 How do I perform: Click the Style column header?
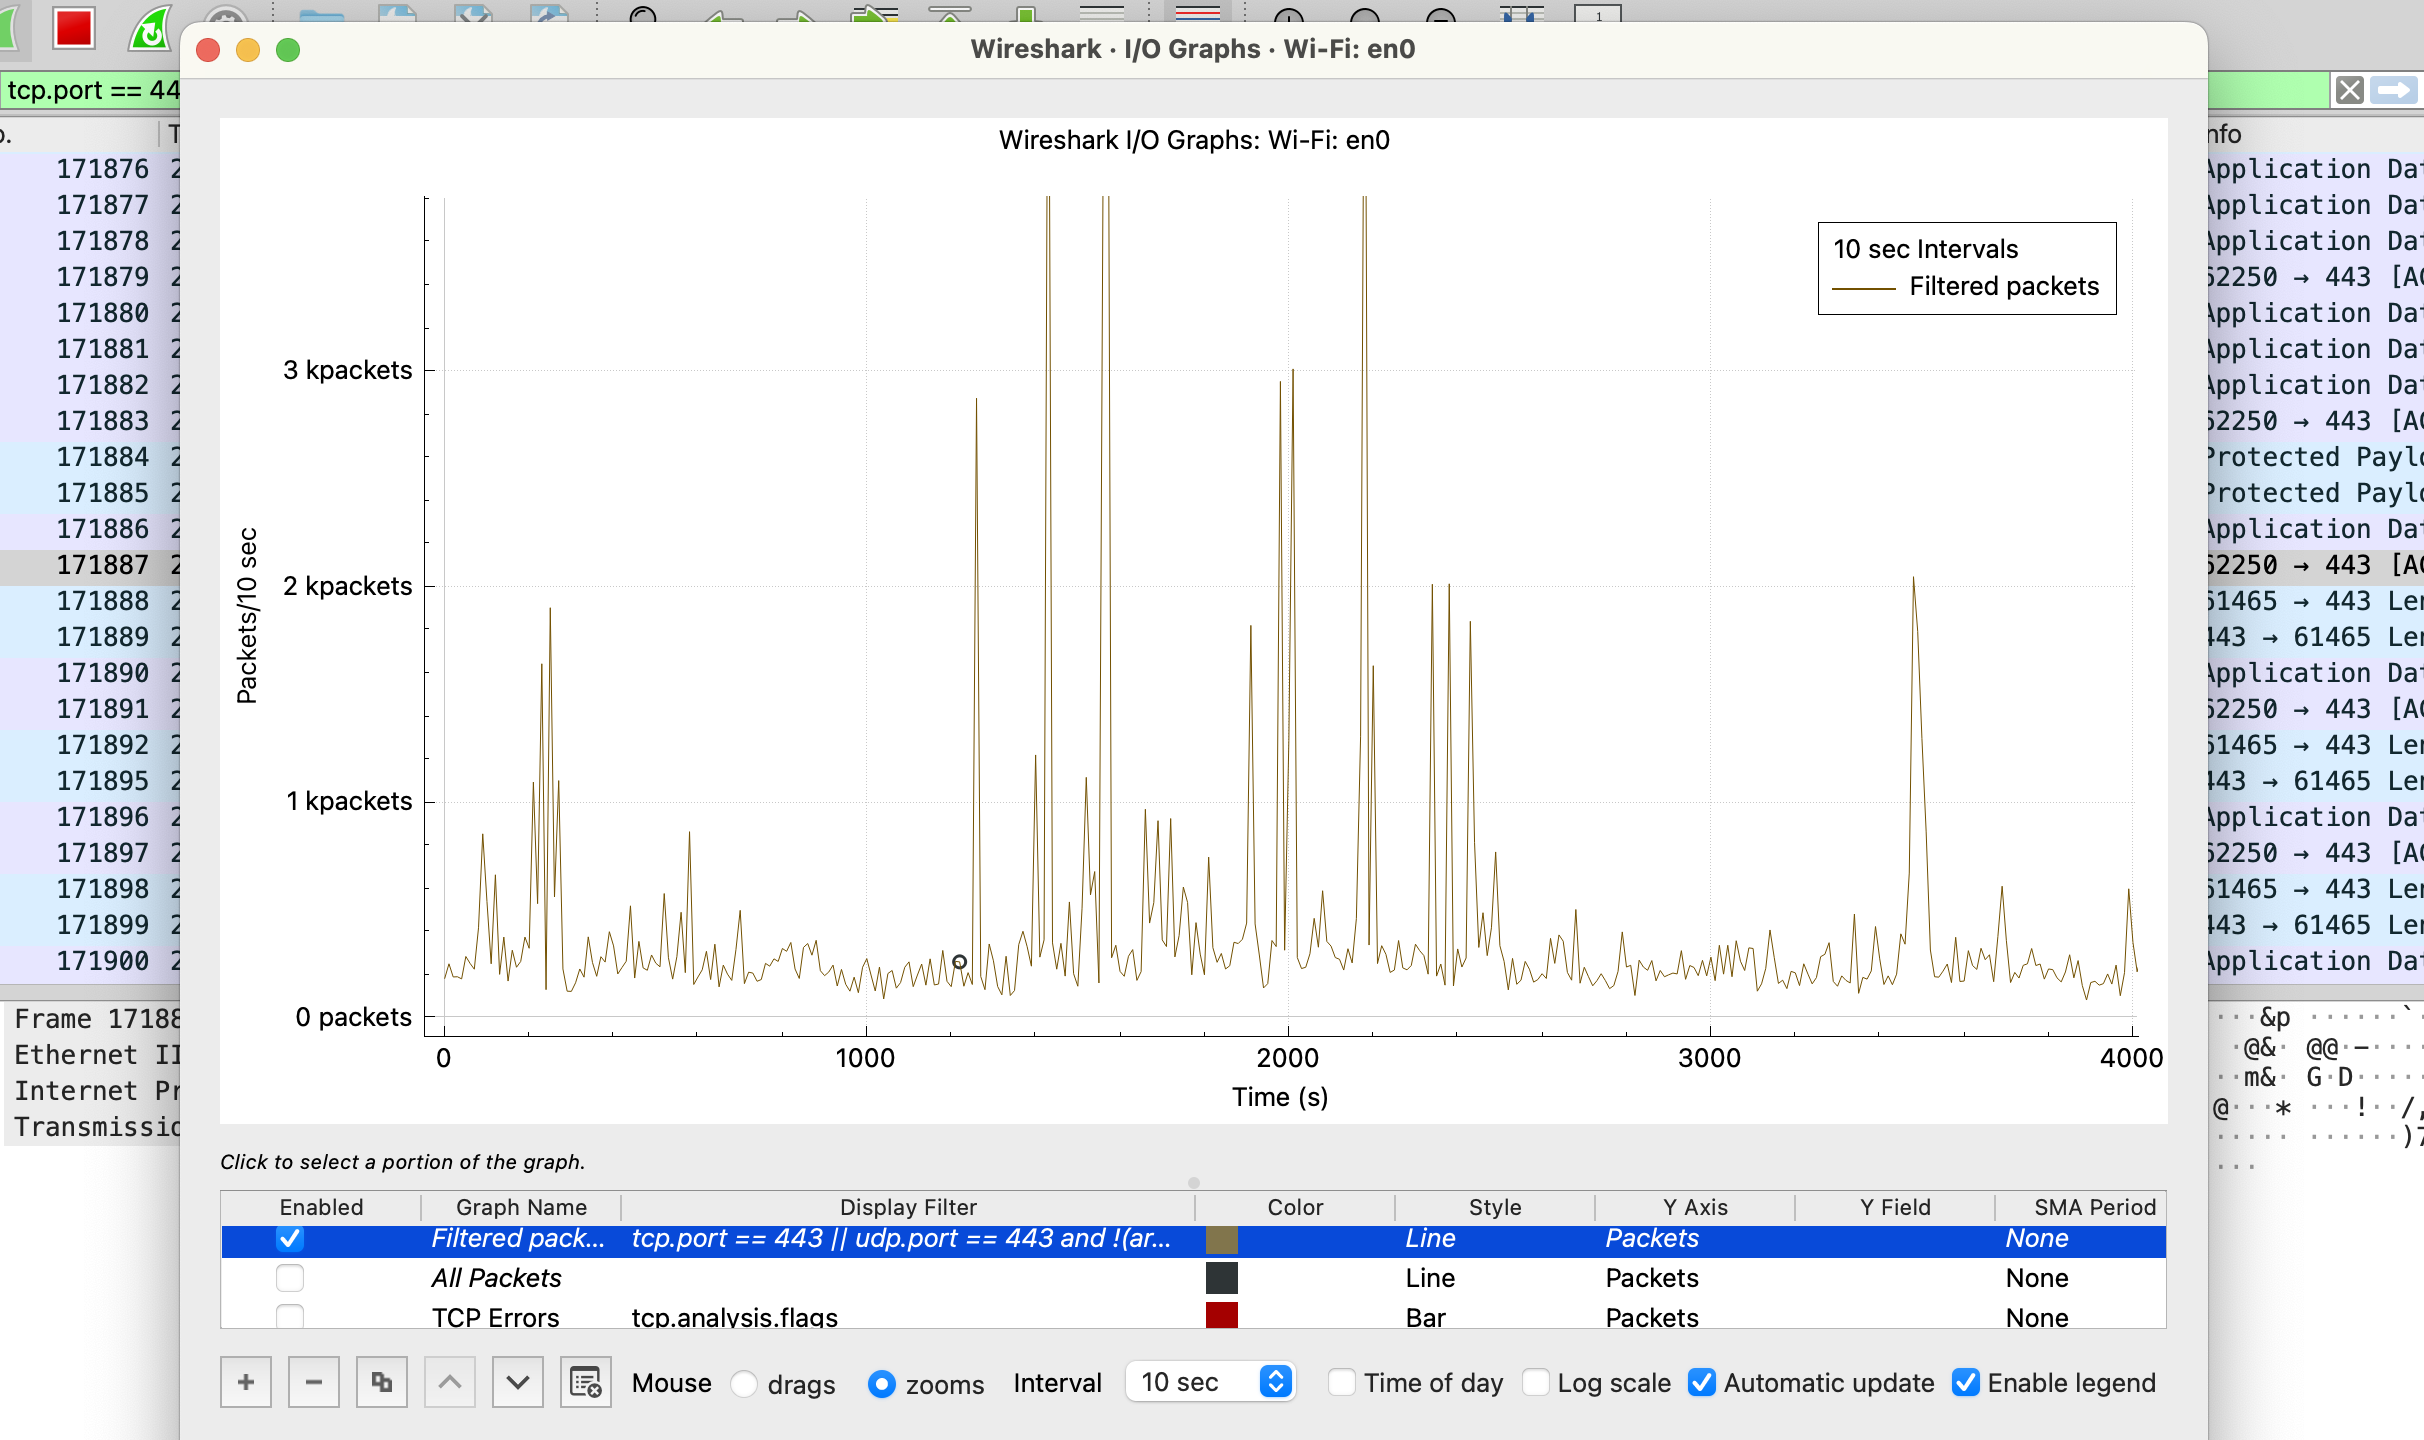pyautogui.click(x=1495, y=1207)
